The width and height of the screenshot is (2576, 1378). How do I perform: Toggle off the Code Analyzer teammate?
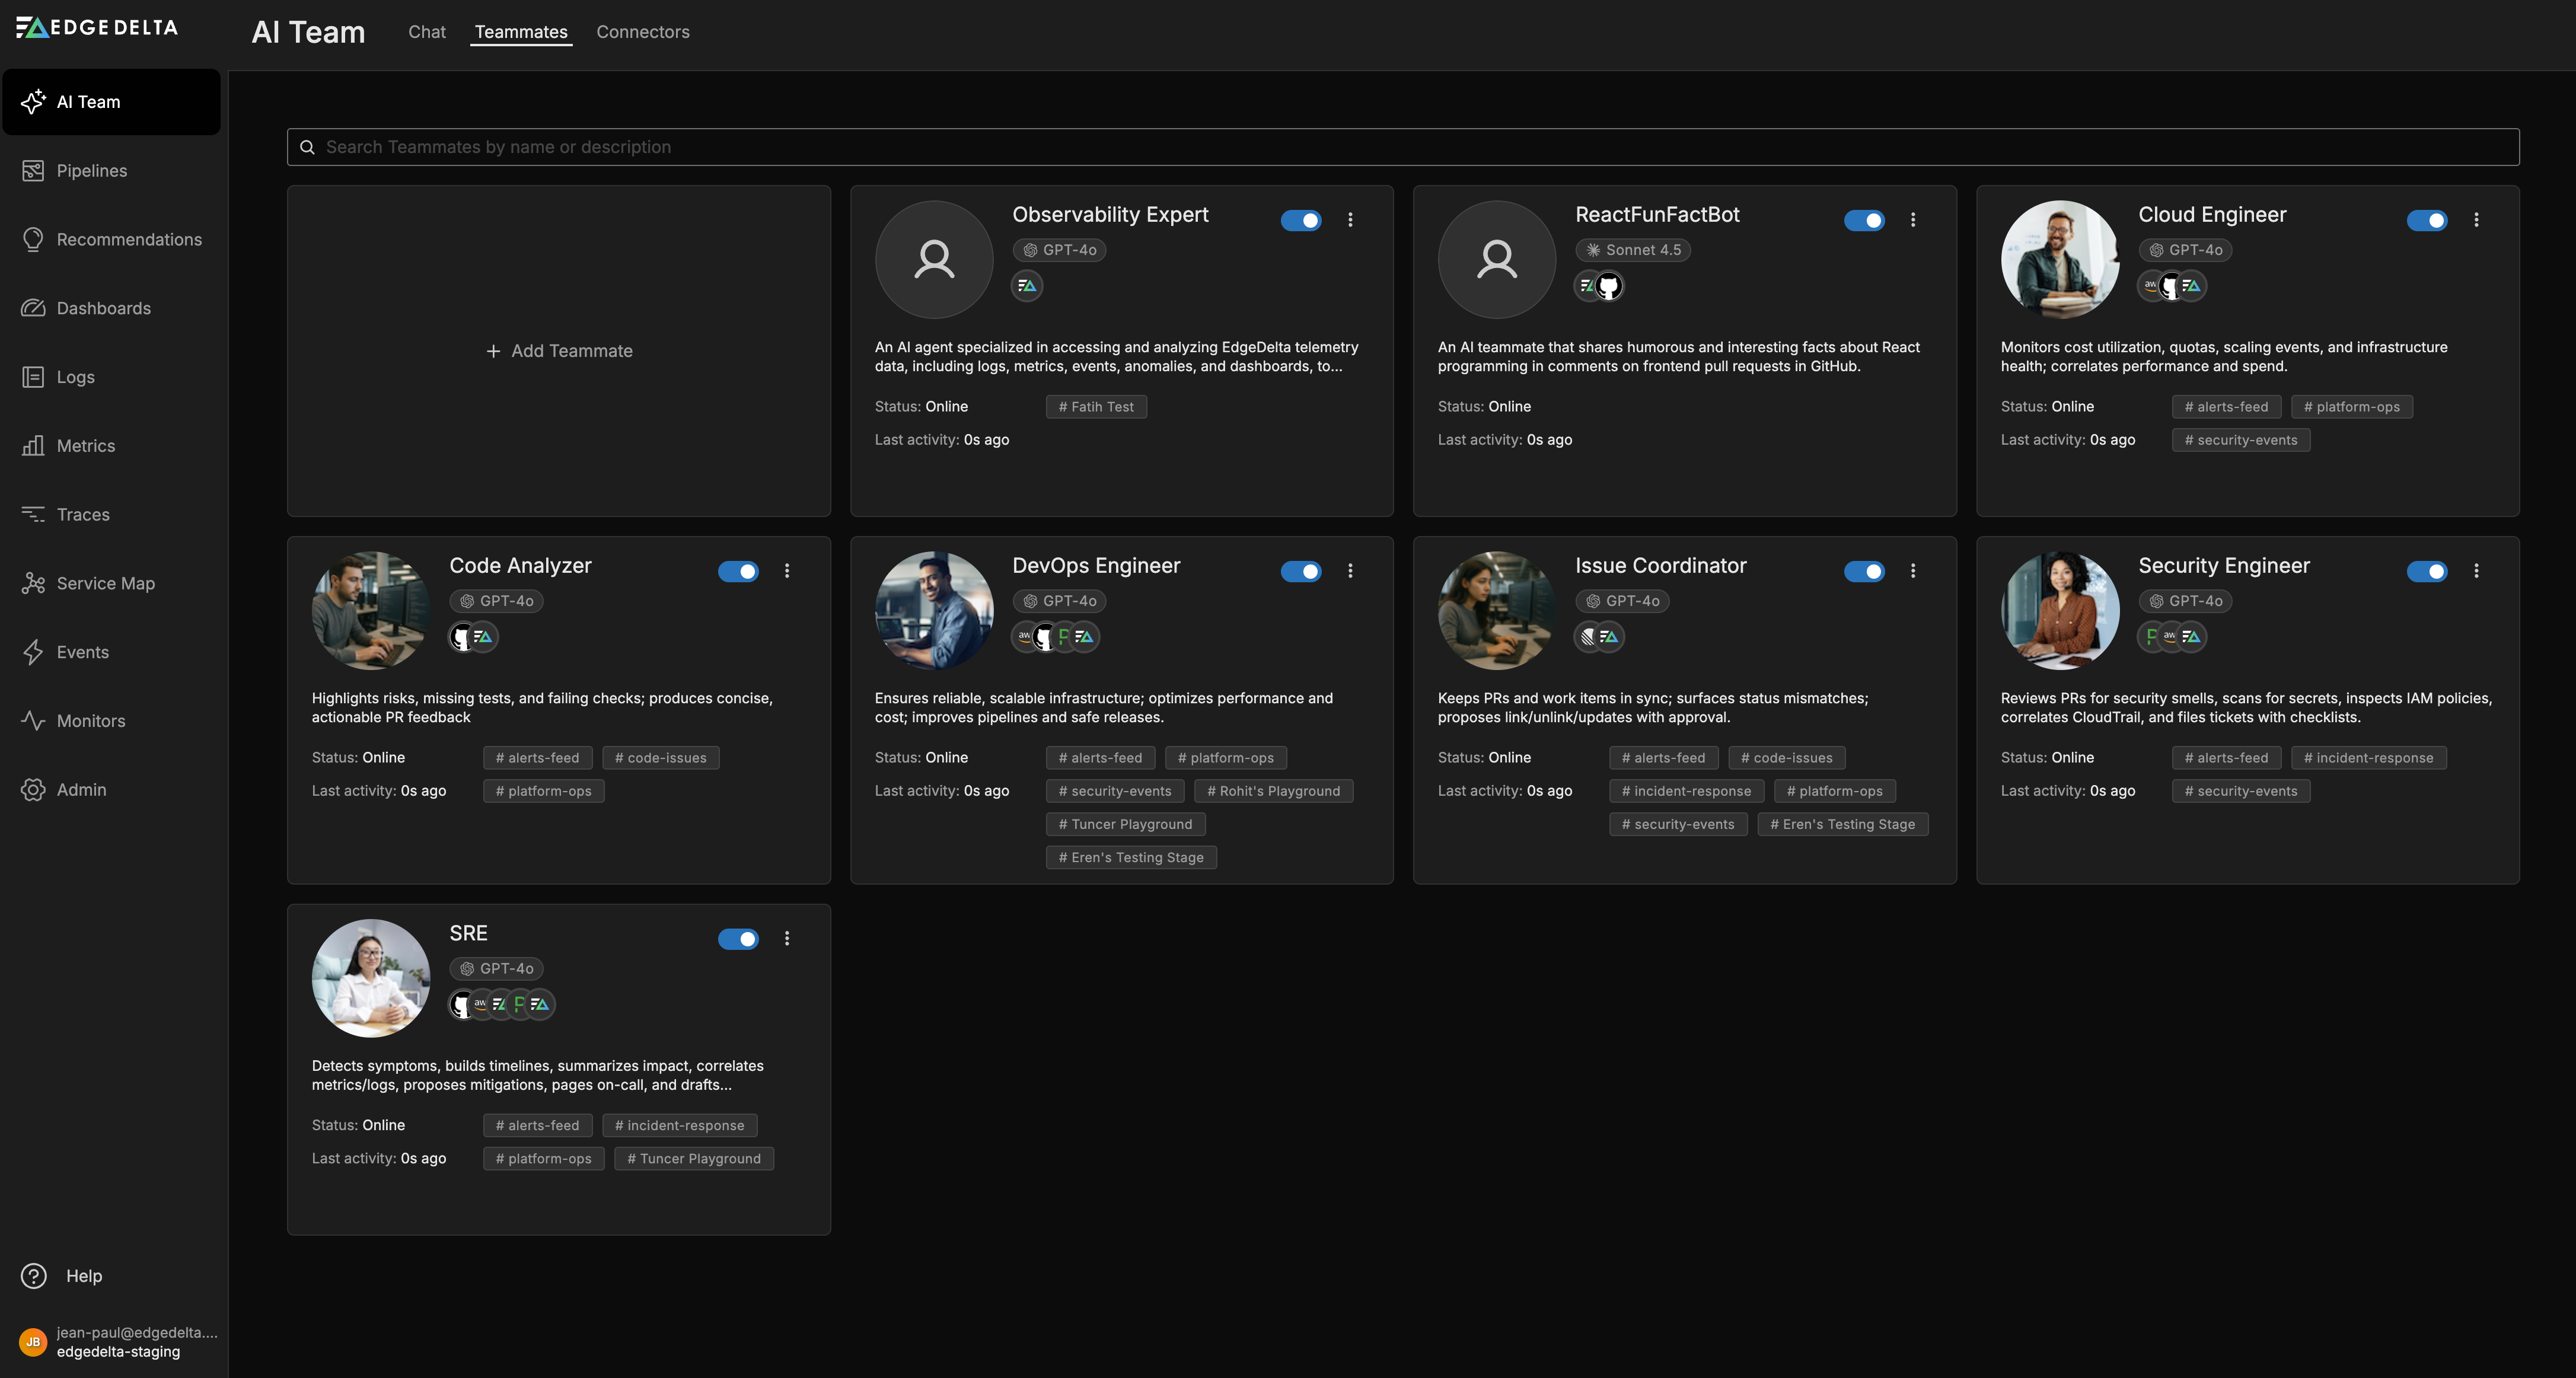738,571
